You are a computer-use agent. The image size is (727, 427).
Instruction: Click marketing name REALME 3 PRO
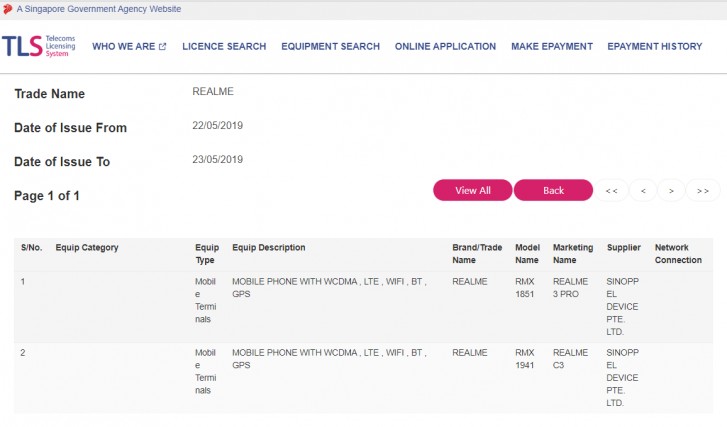(x=570, y=288)
